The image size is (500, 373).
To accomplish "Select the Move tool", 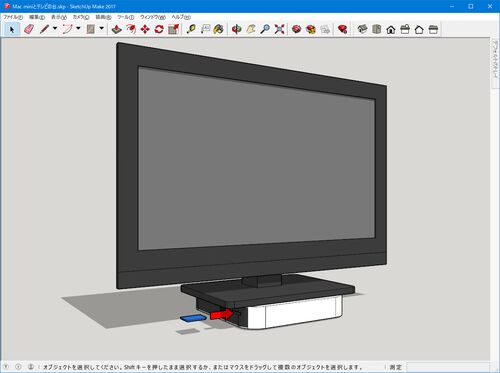I will 145,29.
